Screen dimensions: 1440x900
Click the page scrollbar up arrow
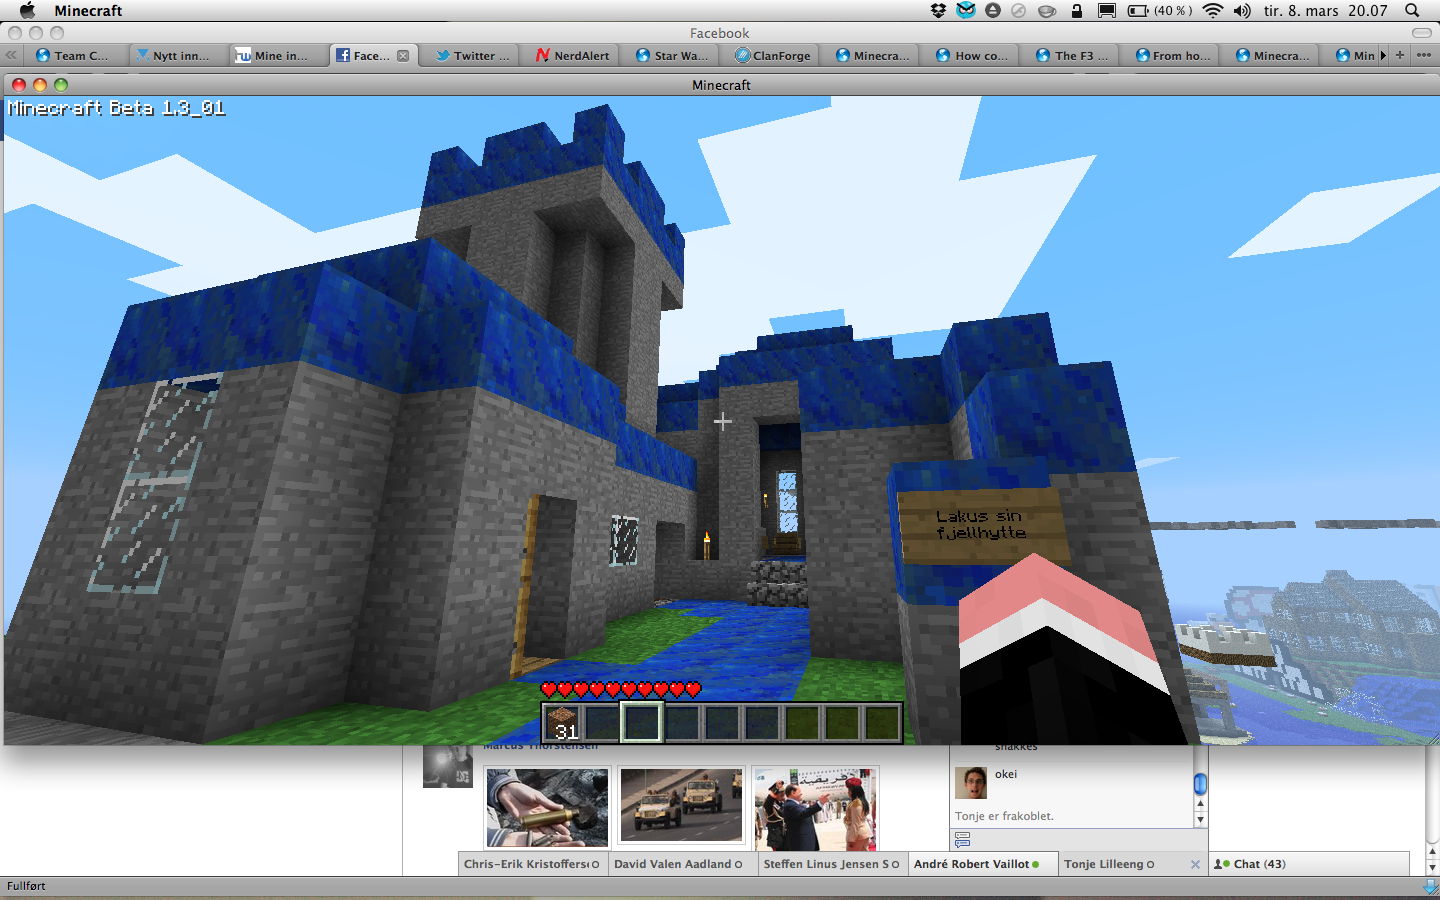click(x=1432, y=853)
